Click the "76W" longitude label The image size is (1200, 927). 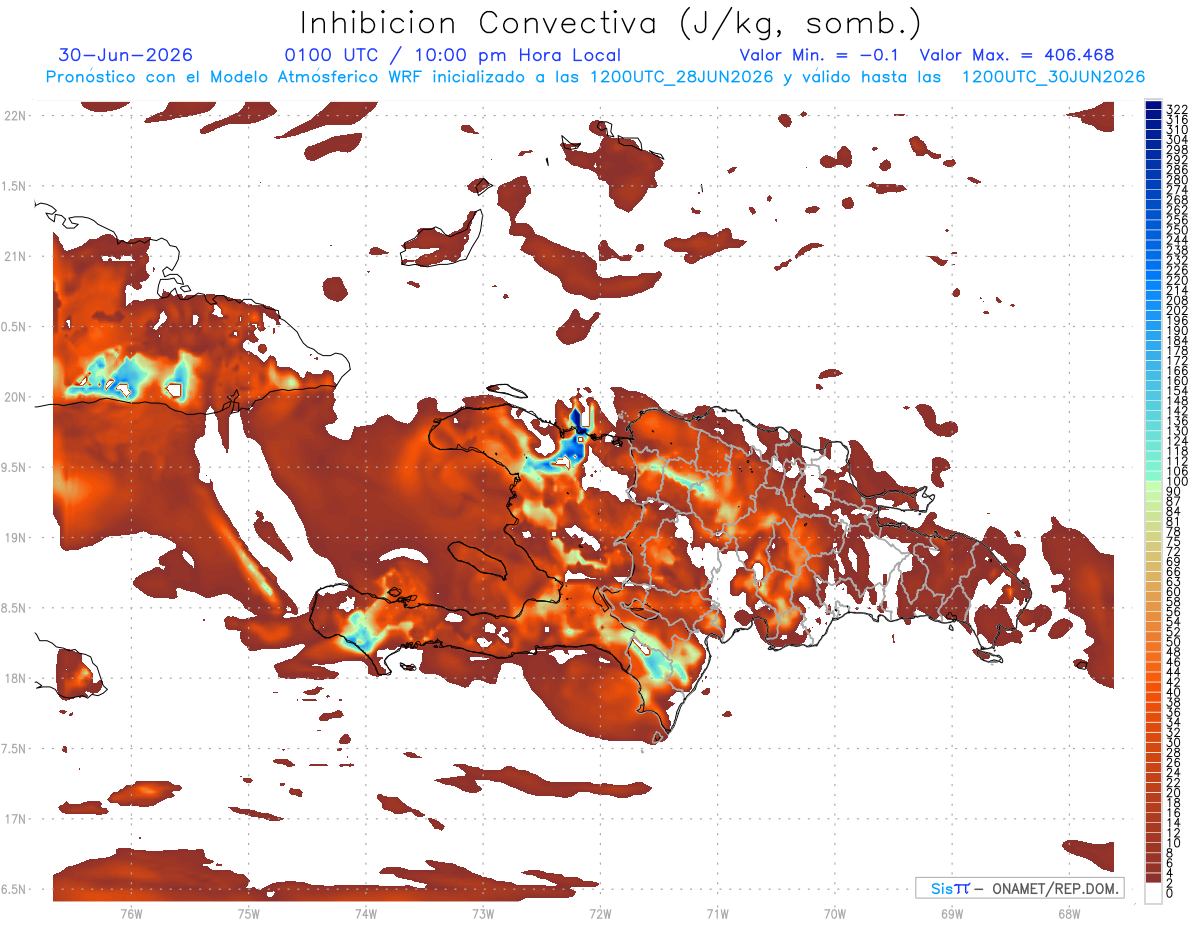point(131,913)
